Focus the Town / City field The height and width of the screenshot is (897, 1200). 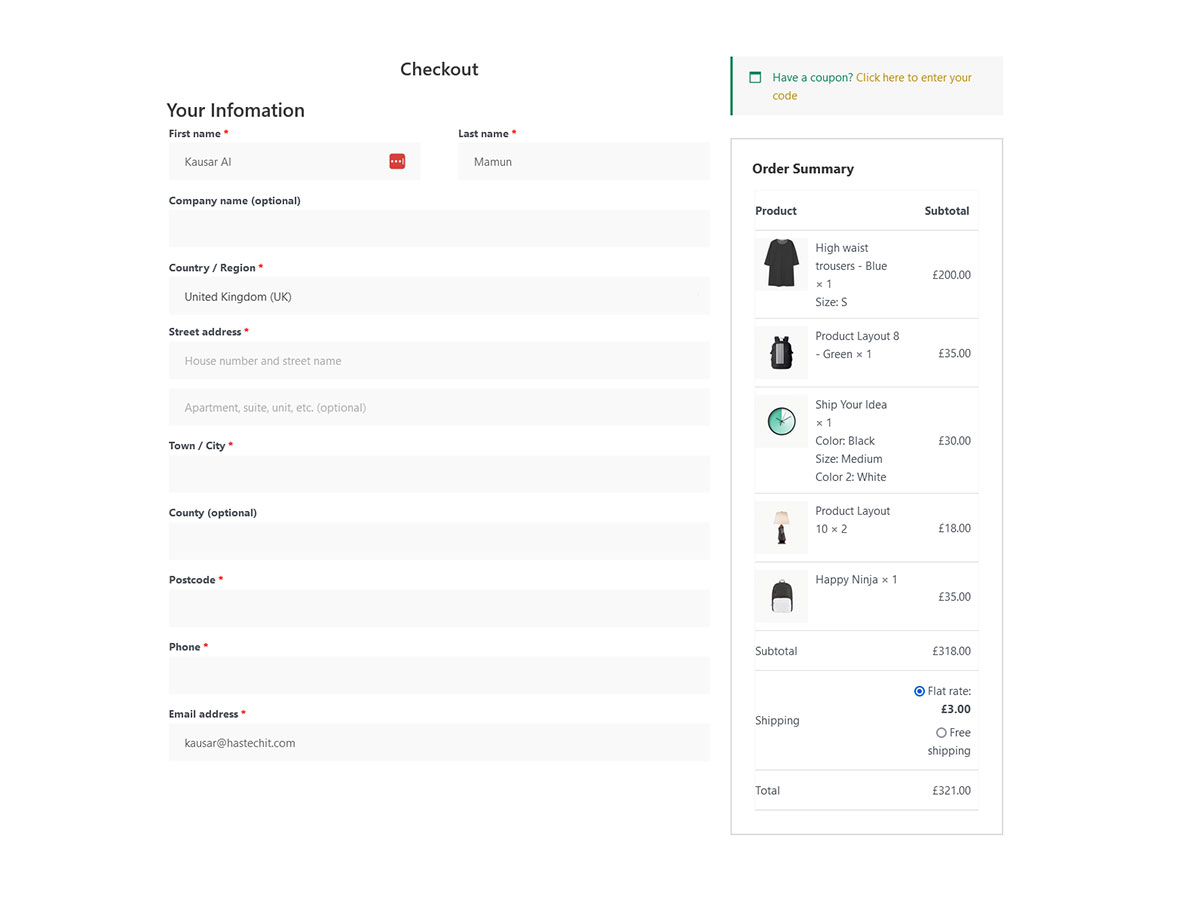(x=439, y=474)
